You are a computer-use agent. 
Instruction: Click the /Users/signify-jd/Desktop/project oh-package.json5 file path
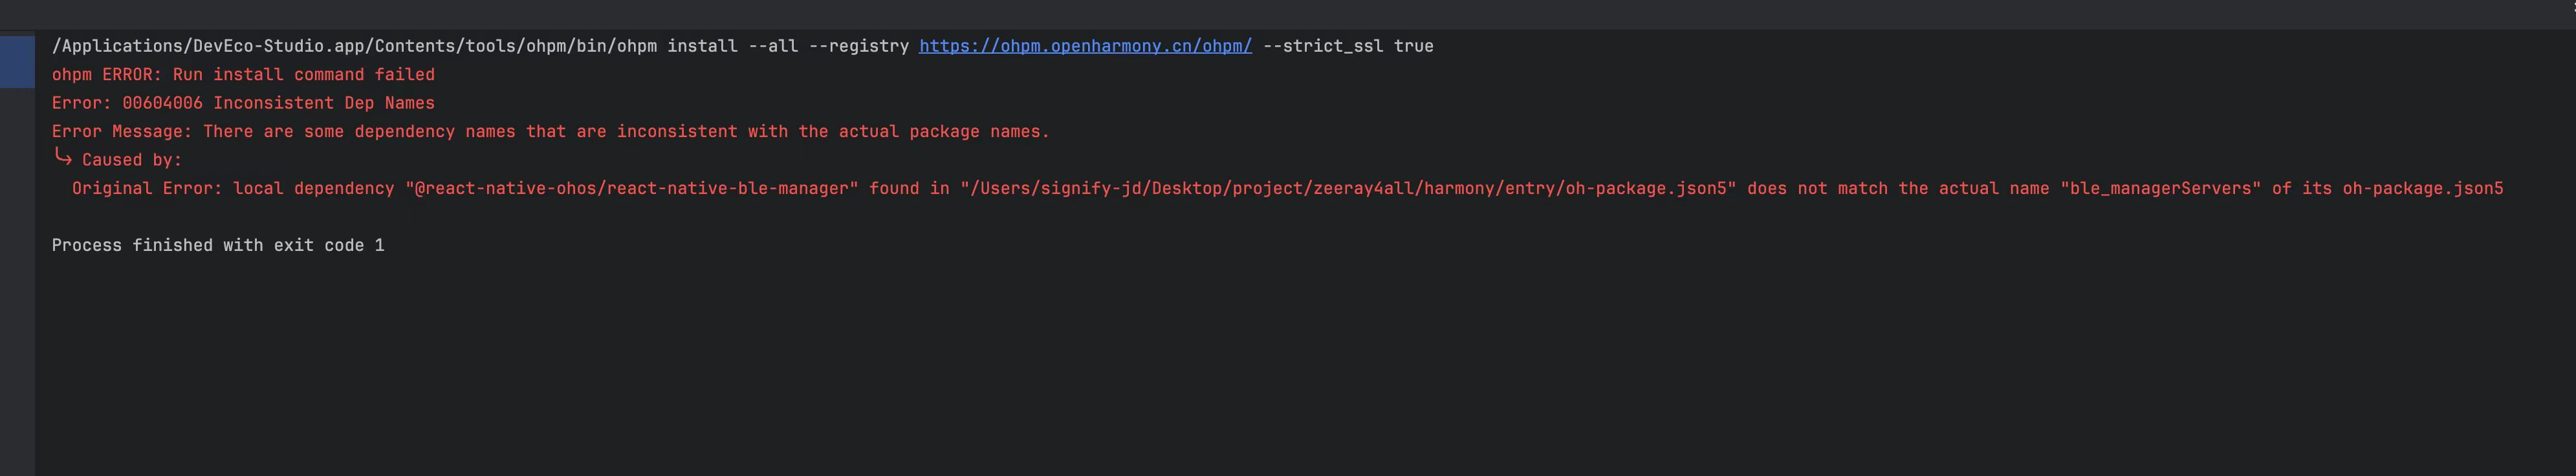[x=1347, y=188]
